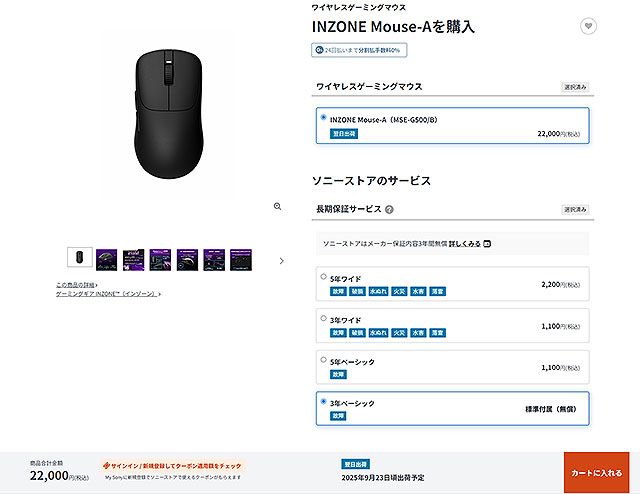Select the fifth product thumbnail
The height and width of the screenshot is (494, 640).
pyautogui.click(x=187, y=260)
